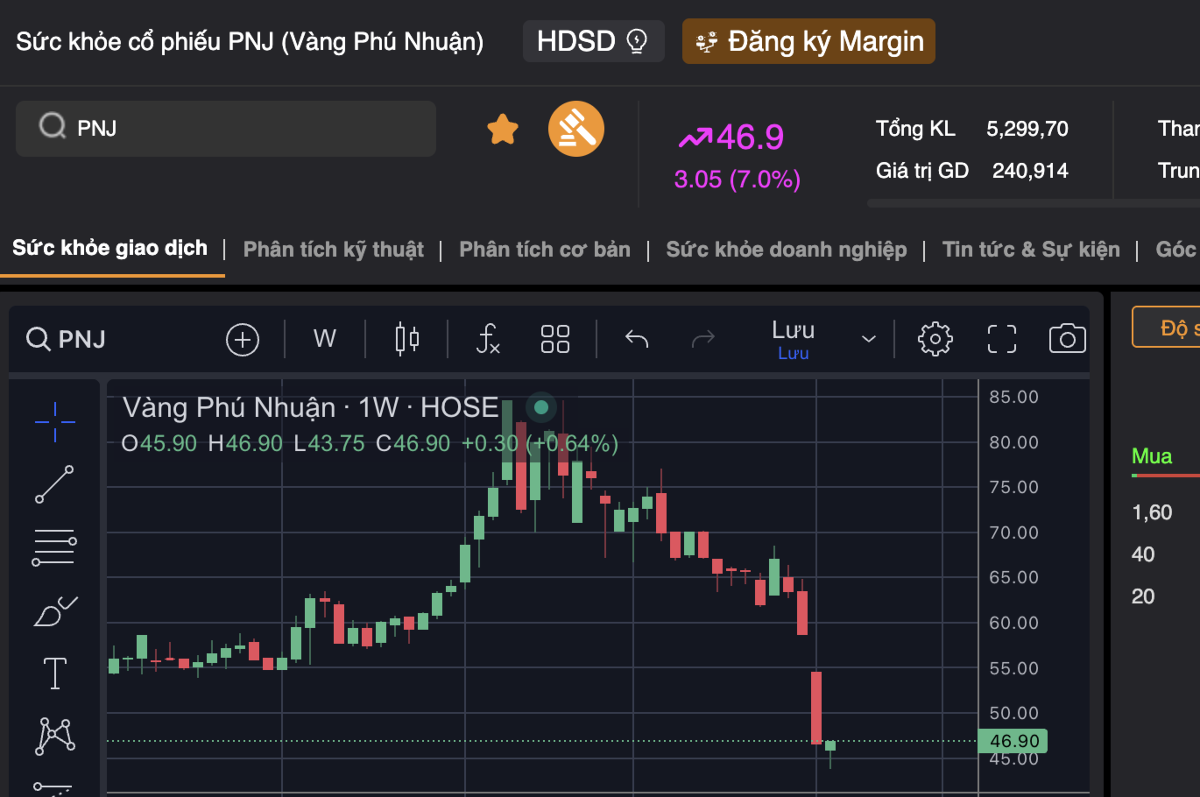Viewport: 1200px width, 797px height.
Task: Switch to Phân tích kỹ thuật tab
Action: (333, 249)
